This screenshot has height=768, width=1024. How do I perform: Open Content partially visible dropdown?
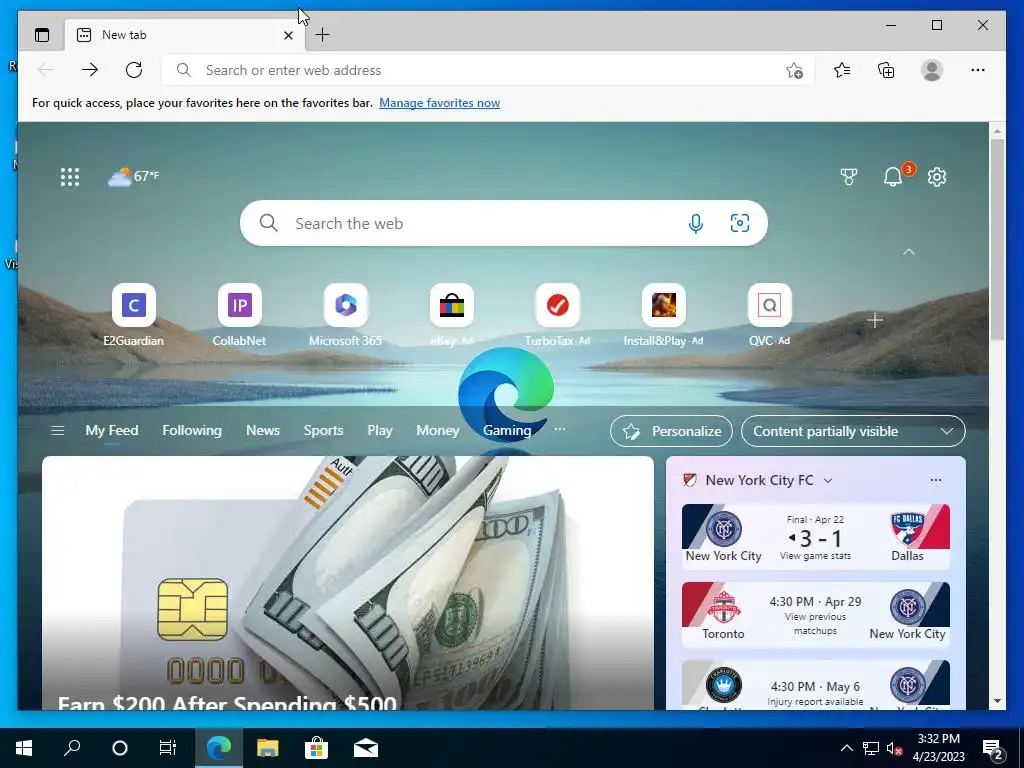click(853, 431)
